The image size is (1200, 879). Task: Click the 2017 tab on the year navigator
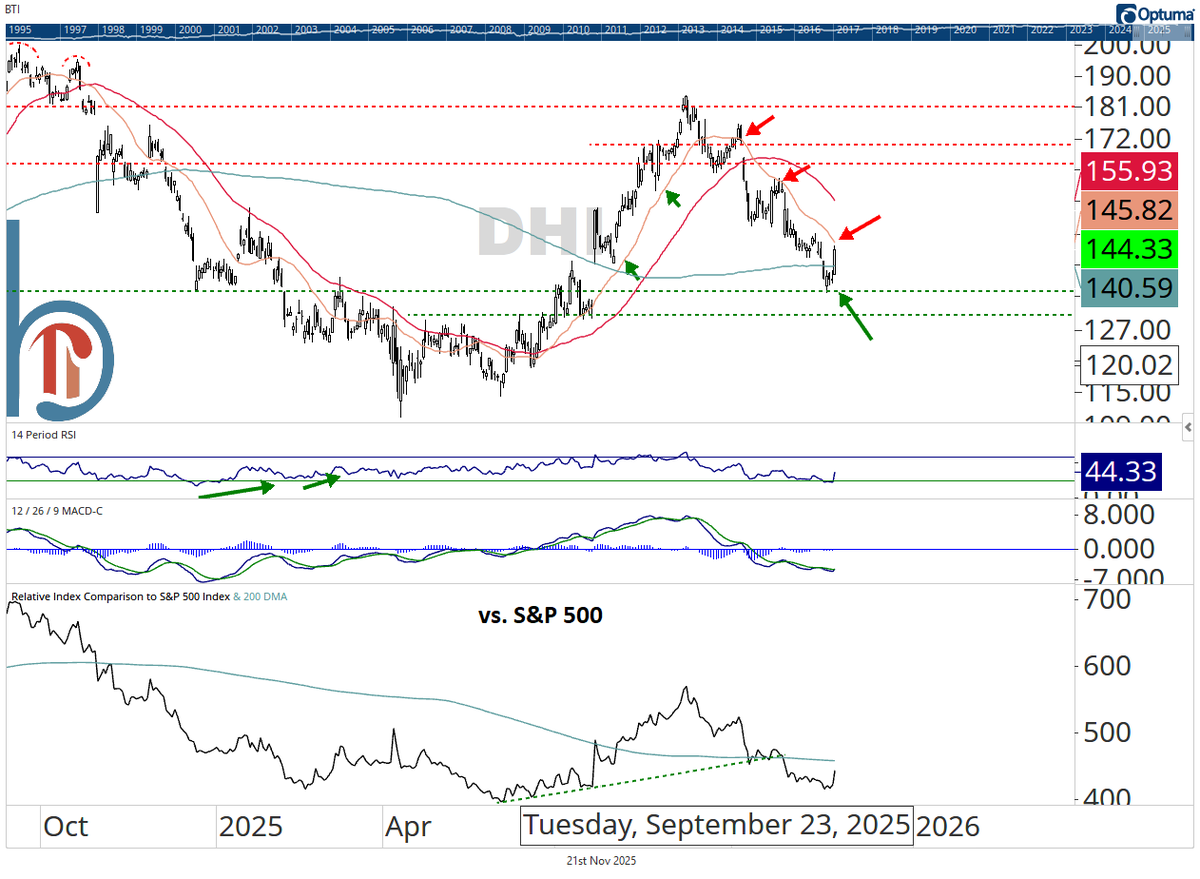(x=848, y=30)
